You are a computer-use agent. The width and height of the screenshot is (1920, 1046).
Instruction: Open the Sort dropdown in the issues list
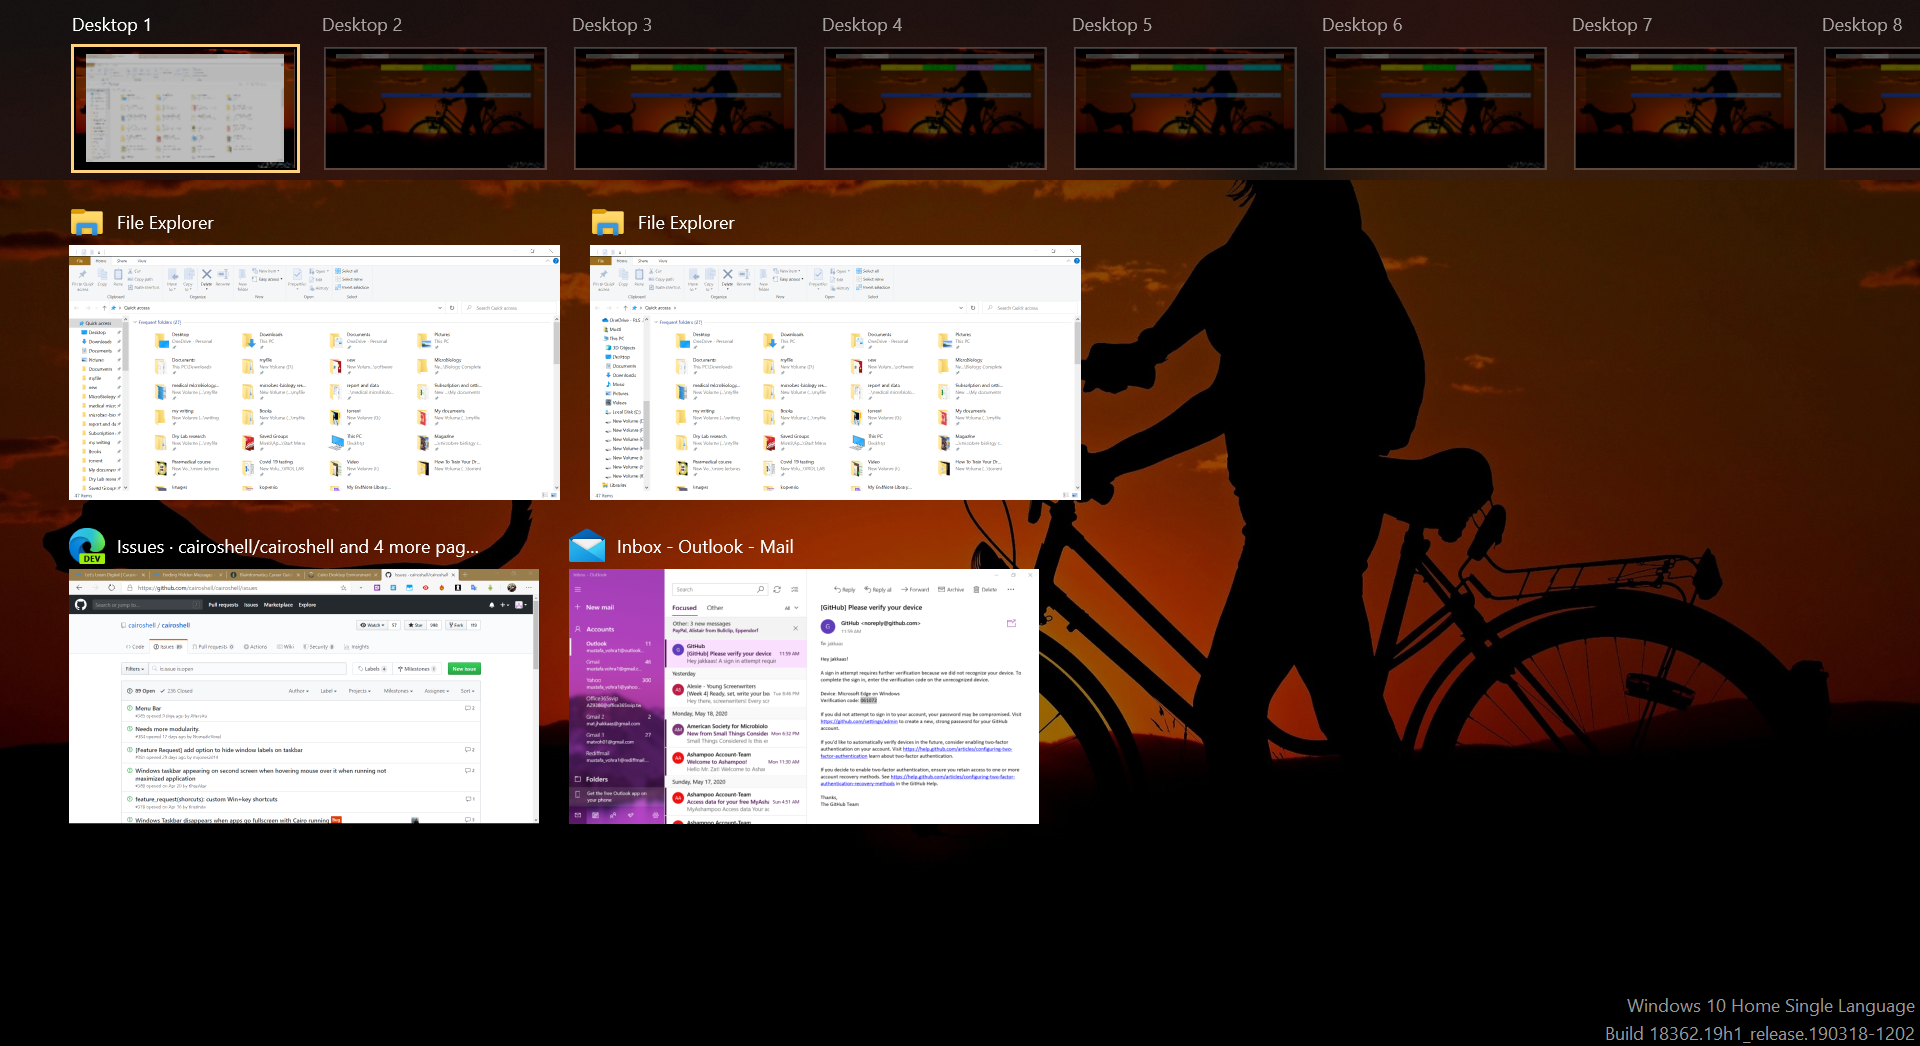point(466,691)
